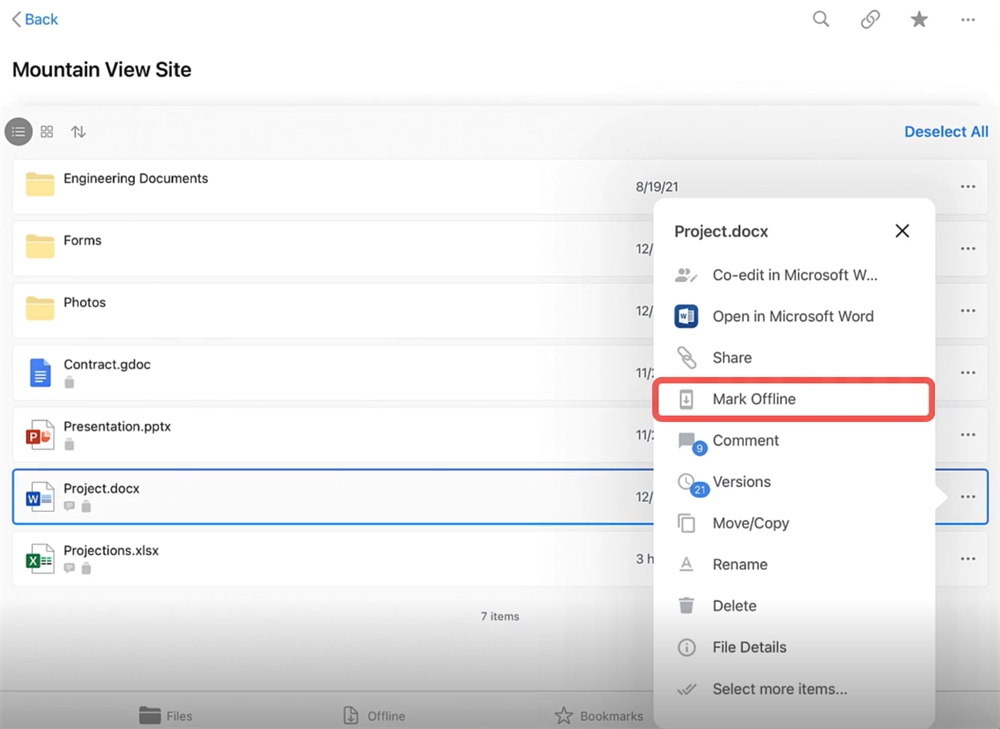1000x729 pixels.
Task: Select the Presentation.pptx file icon
Action: (x=40, y=435)
